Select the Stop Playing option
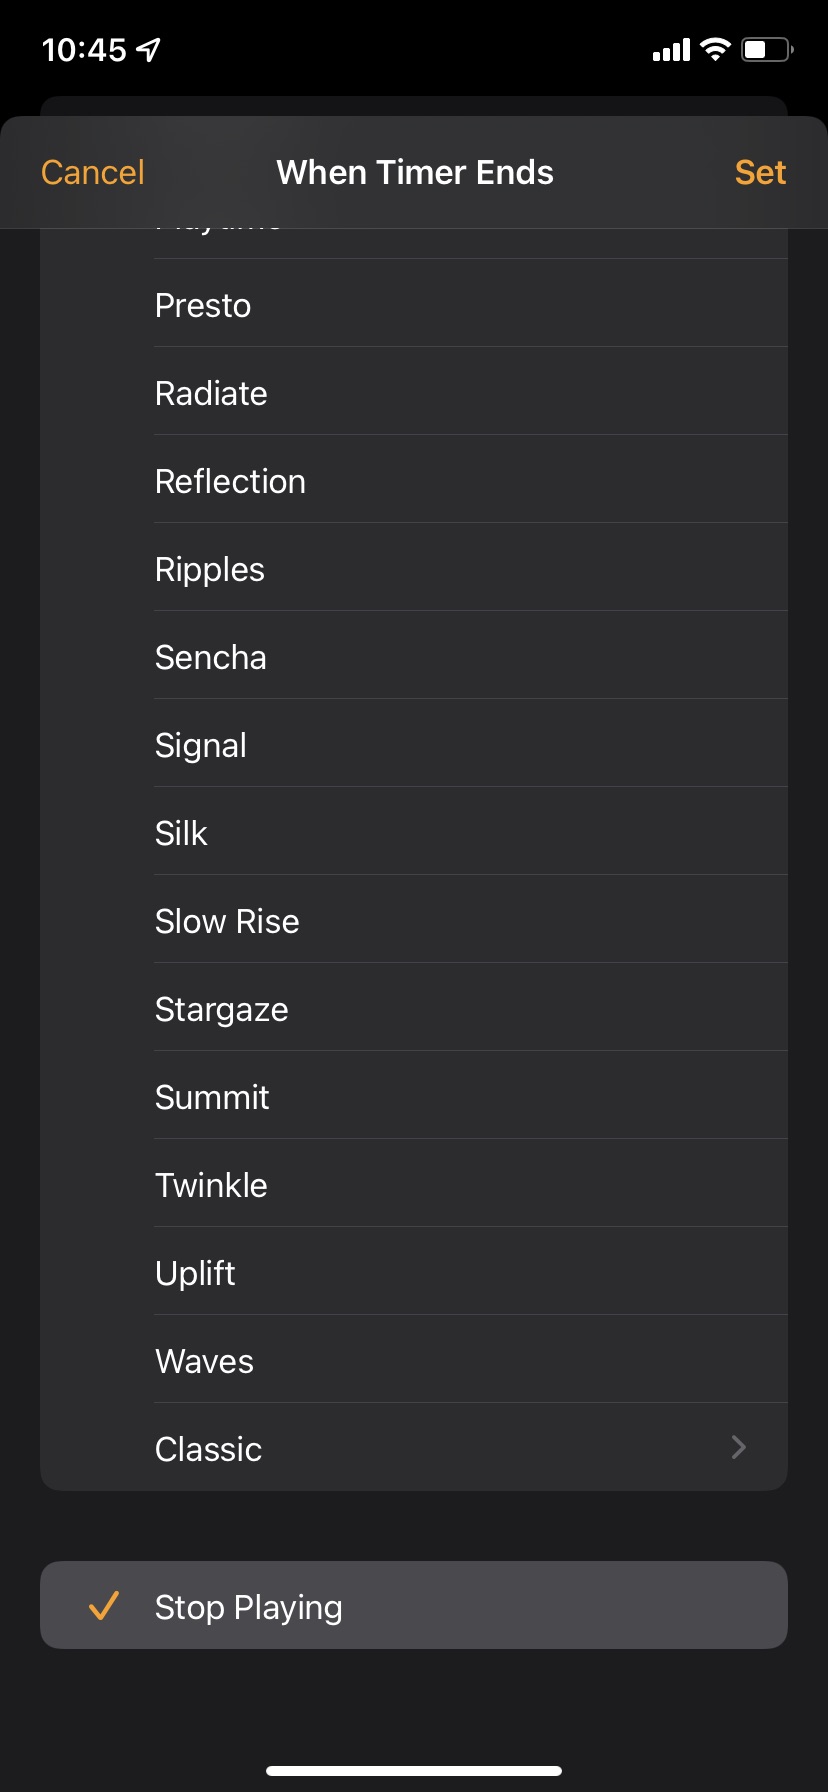Image resolution: width=828 pixels, height=1792 pixels. (249, 1607)
